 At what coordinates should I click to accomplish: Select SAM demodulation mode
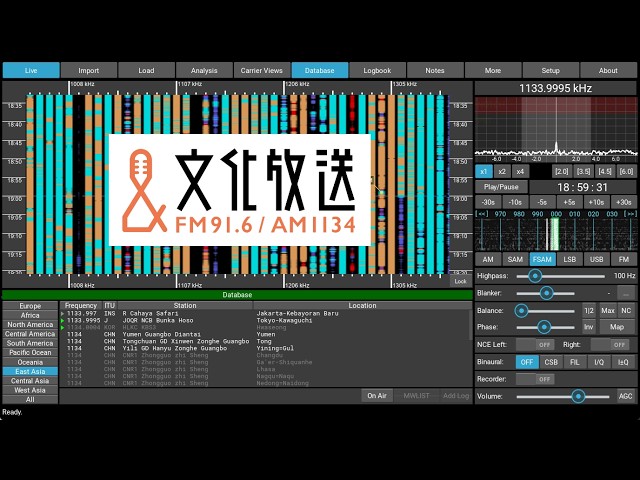pyautogui.click(x=515, y=259)
